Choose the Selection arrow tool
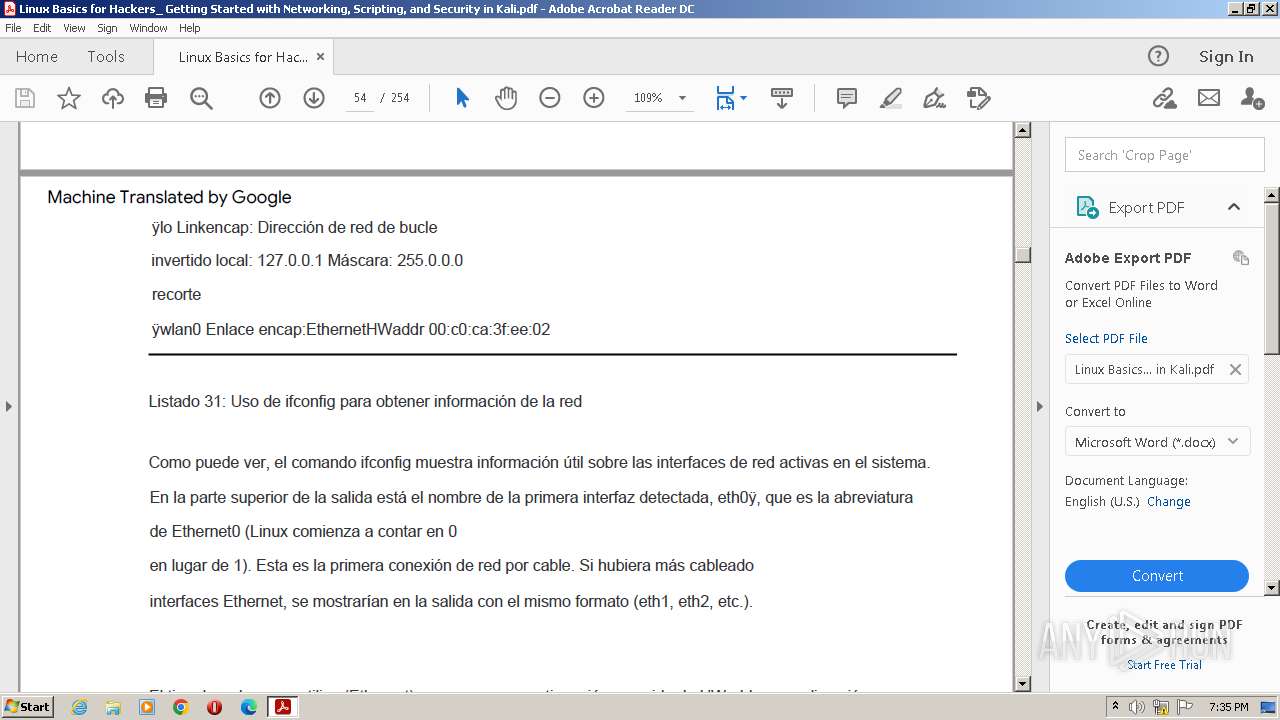Screen dimensions: 1280x720 [462, 98]
